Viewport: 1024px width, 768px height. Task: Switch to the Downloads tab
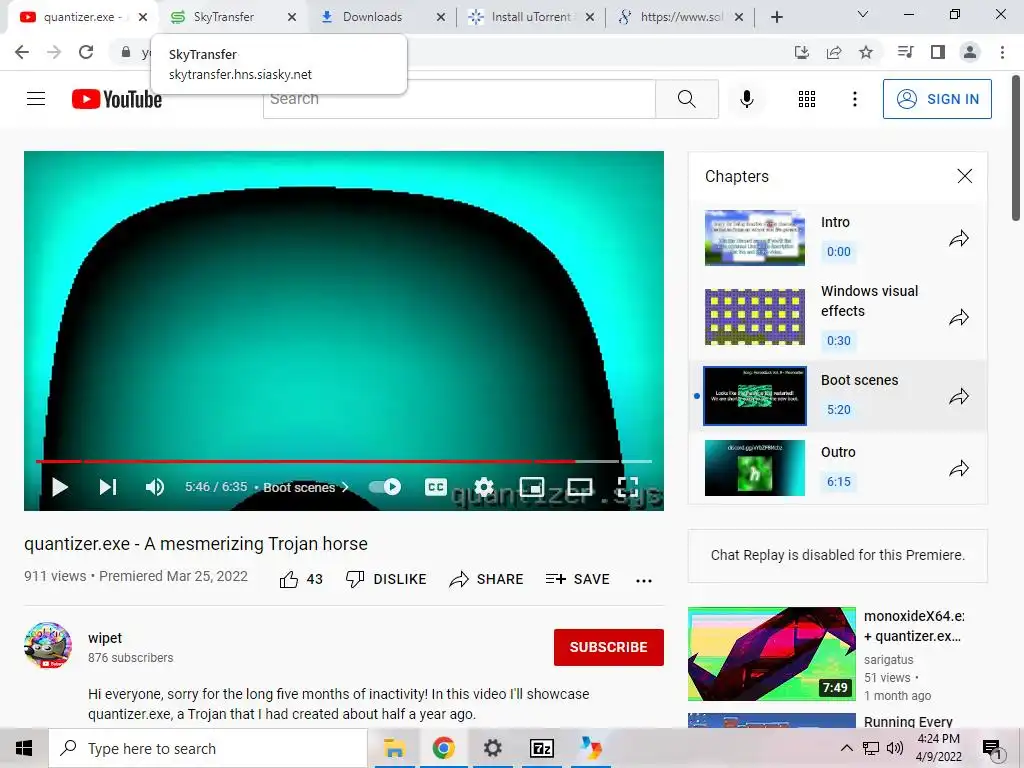point(372,17)
